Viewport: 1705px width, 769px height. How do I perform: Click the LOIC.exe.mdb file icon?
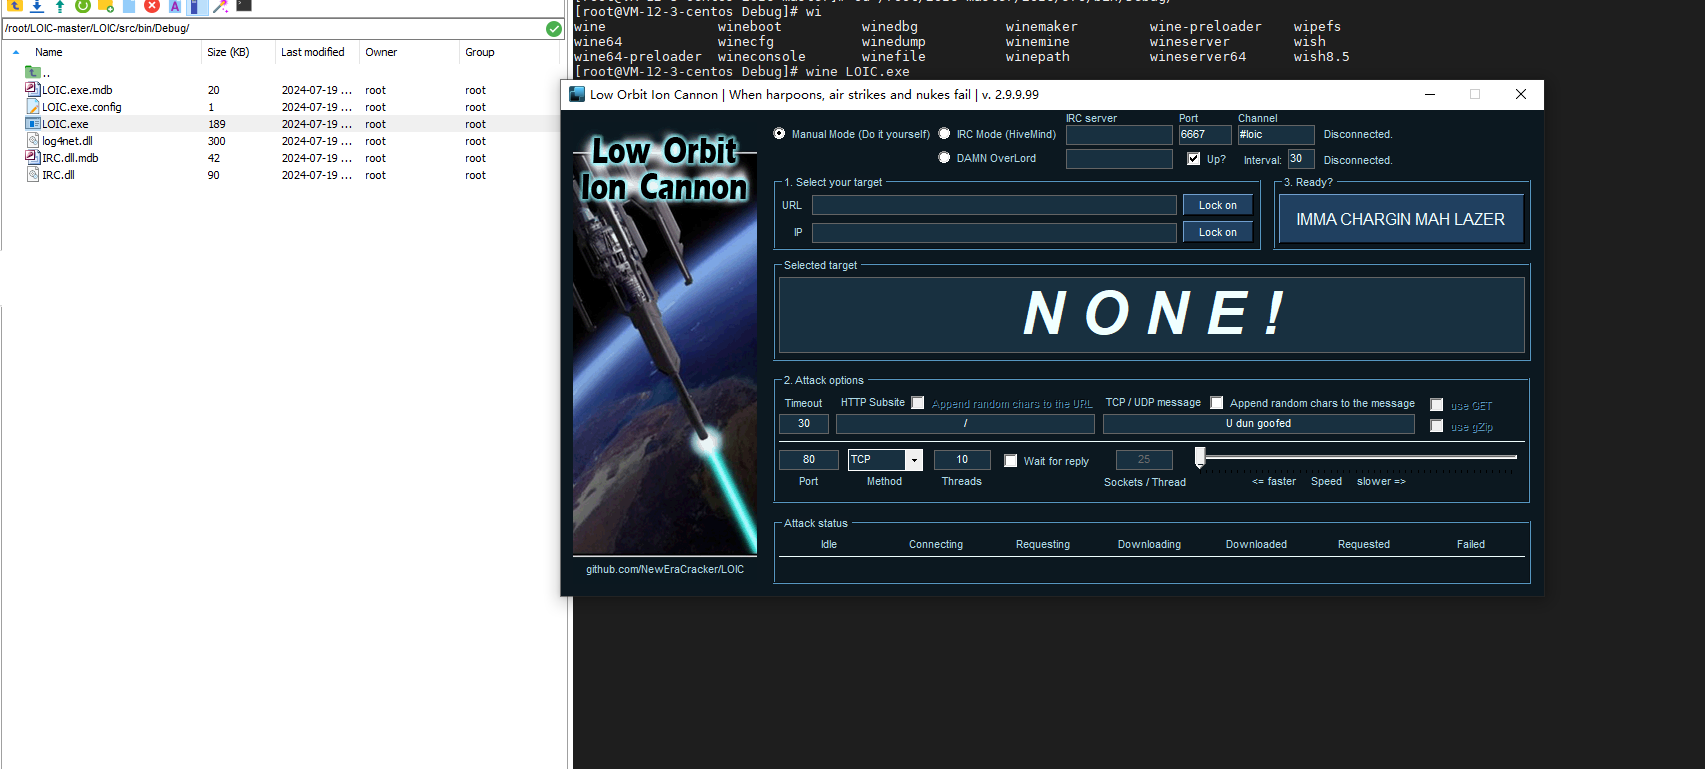(x=32, y=89)
